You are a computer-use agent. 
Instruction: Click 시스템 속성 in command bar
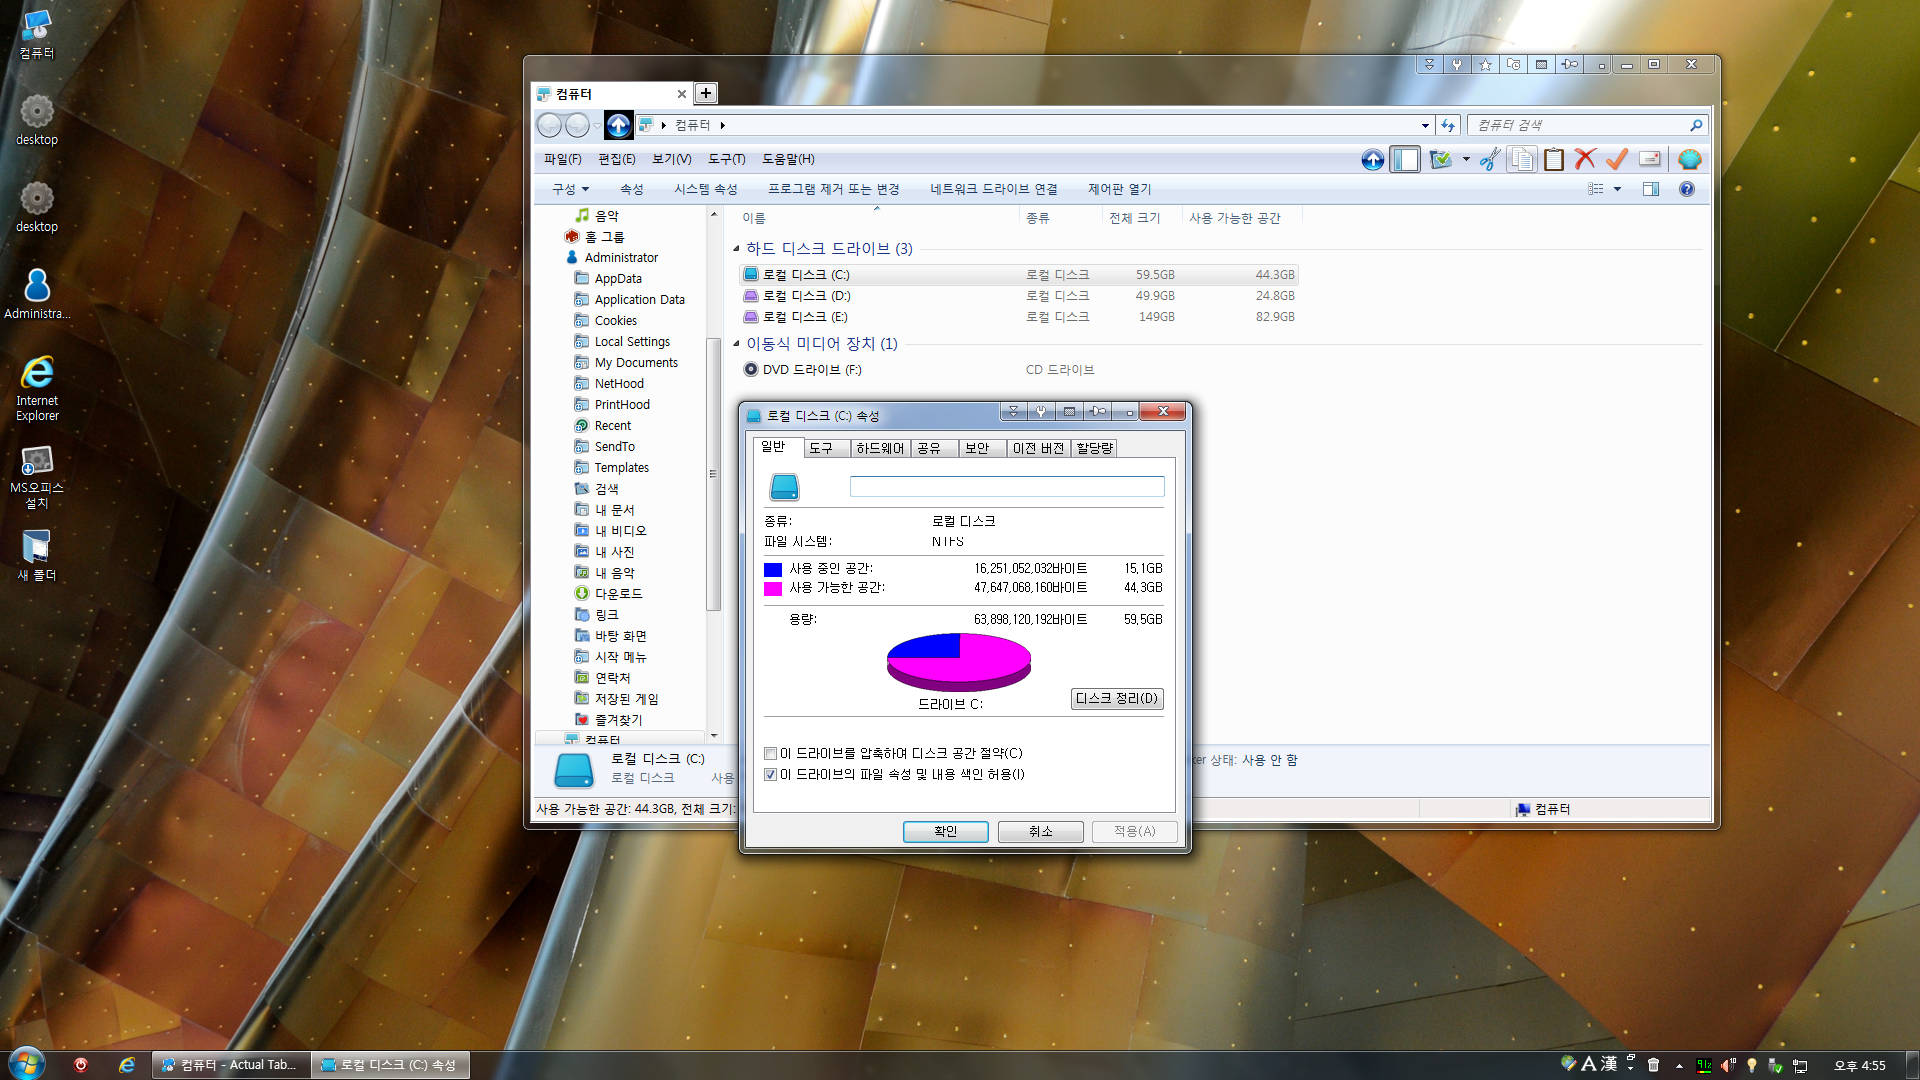point(705,189)
